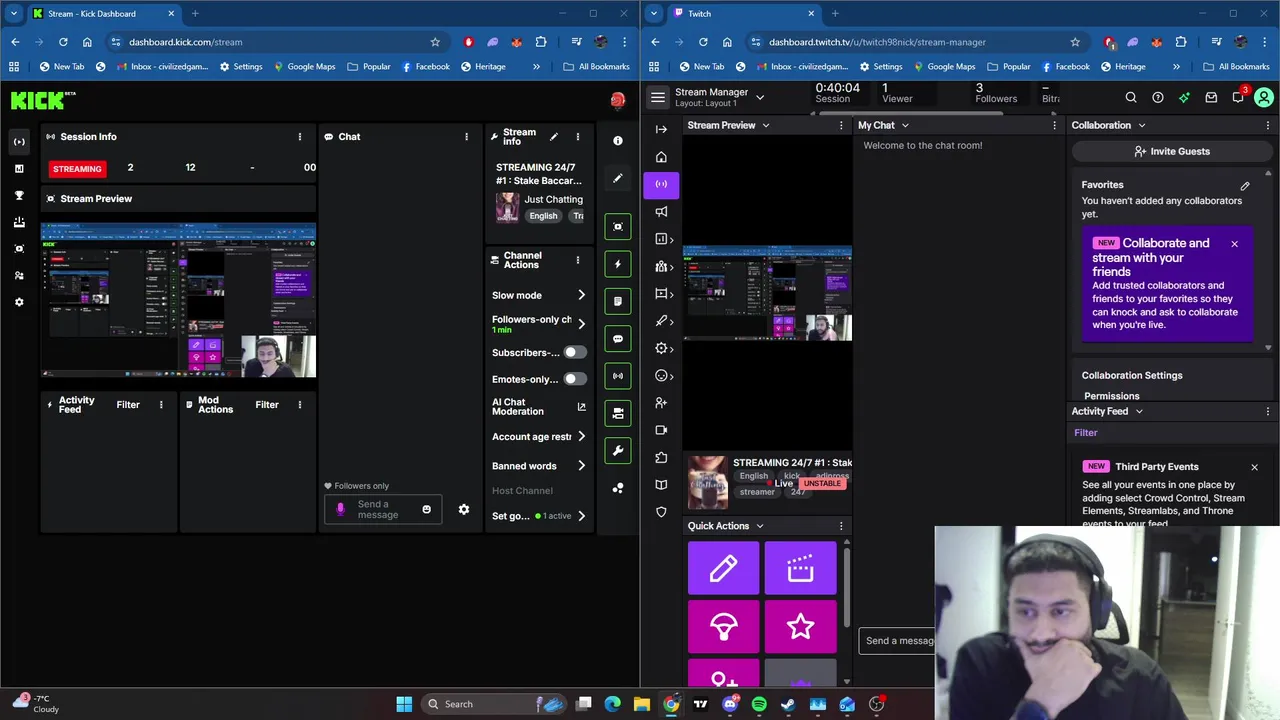The height and width of the screenshot is (720, 1280).
Task: Open Twitch hamburger navigation menu
Action: pos(657,98)
